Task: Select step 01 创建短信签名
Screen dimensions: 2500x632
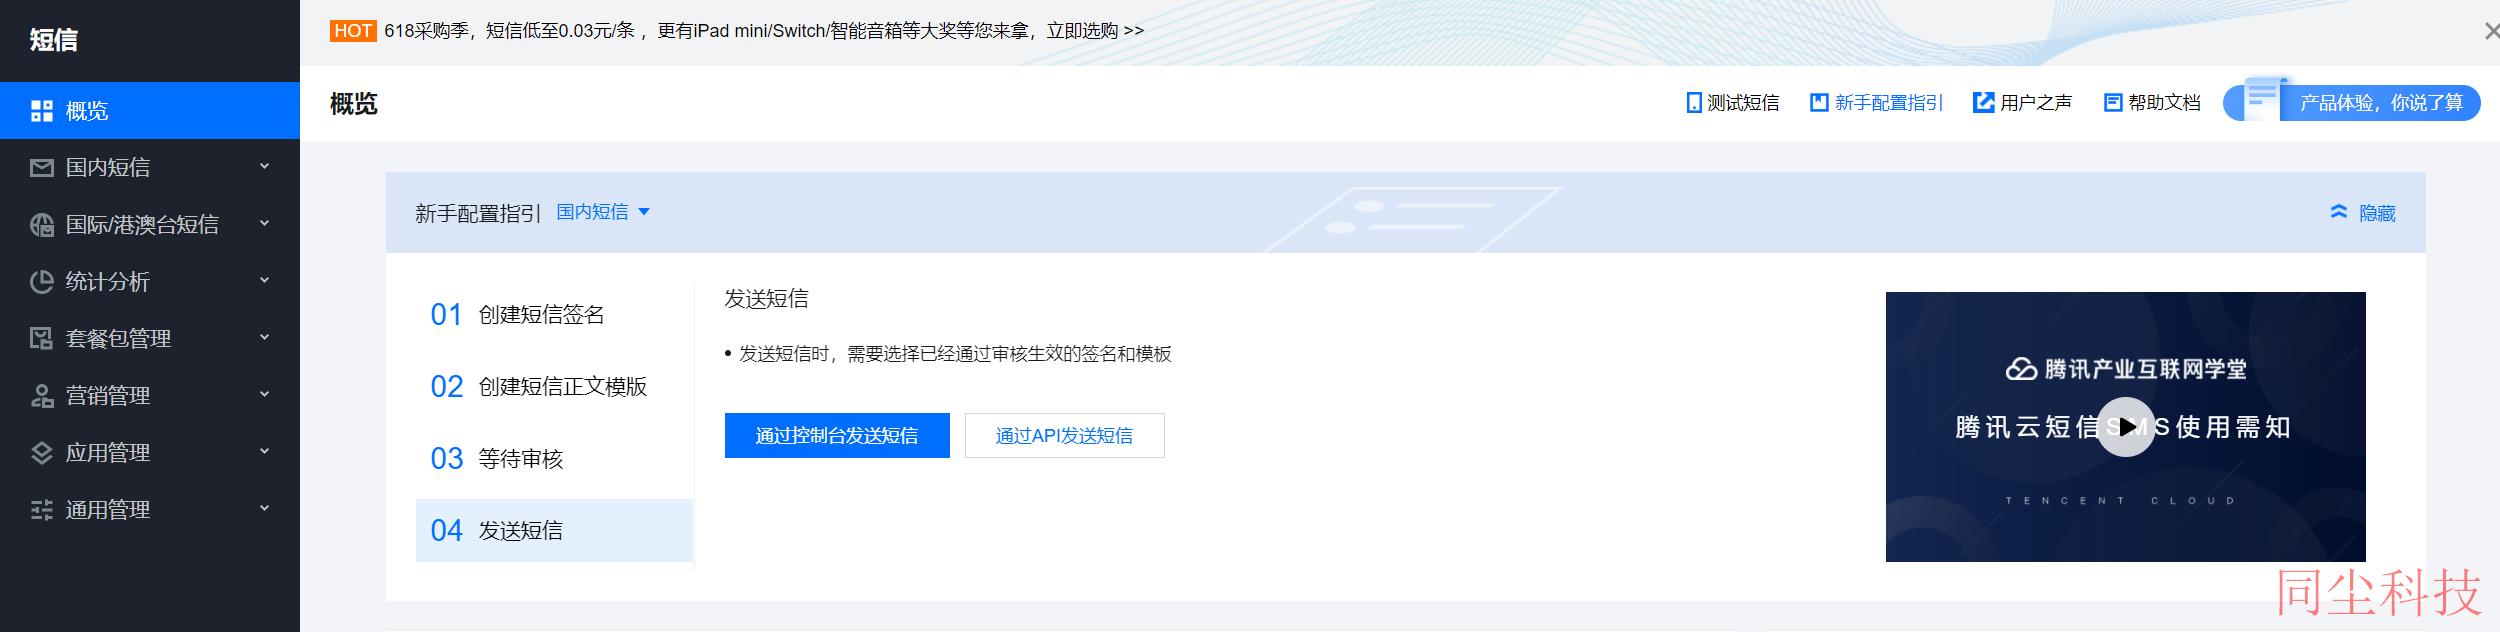Action: [554, 315]
